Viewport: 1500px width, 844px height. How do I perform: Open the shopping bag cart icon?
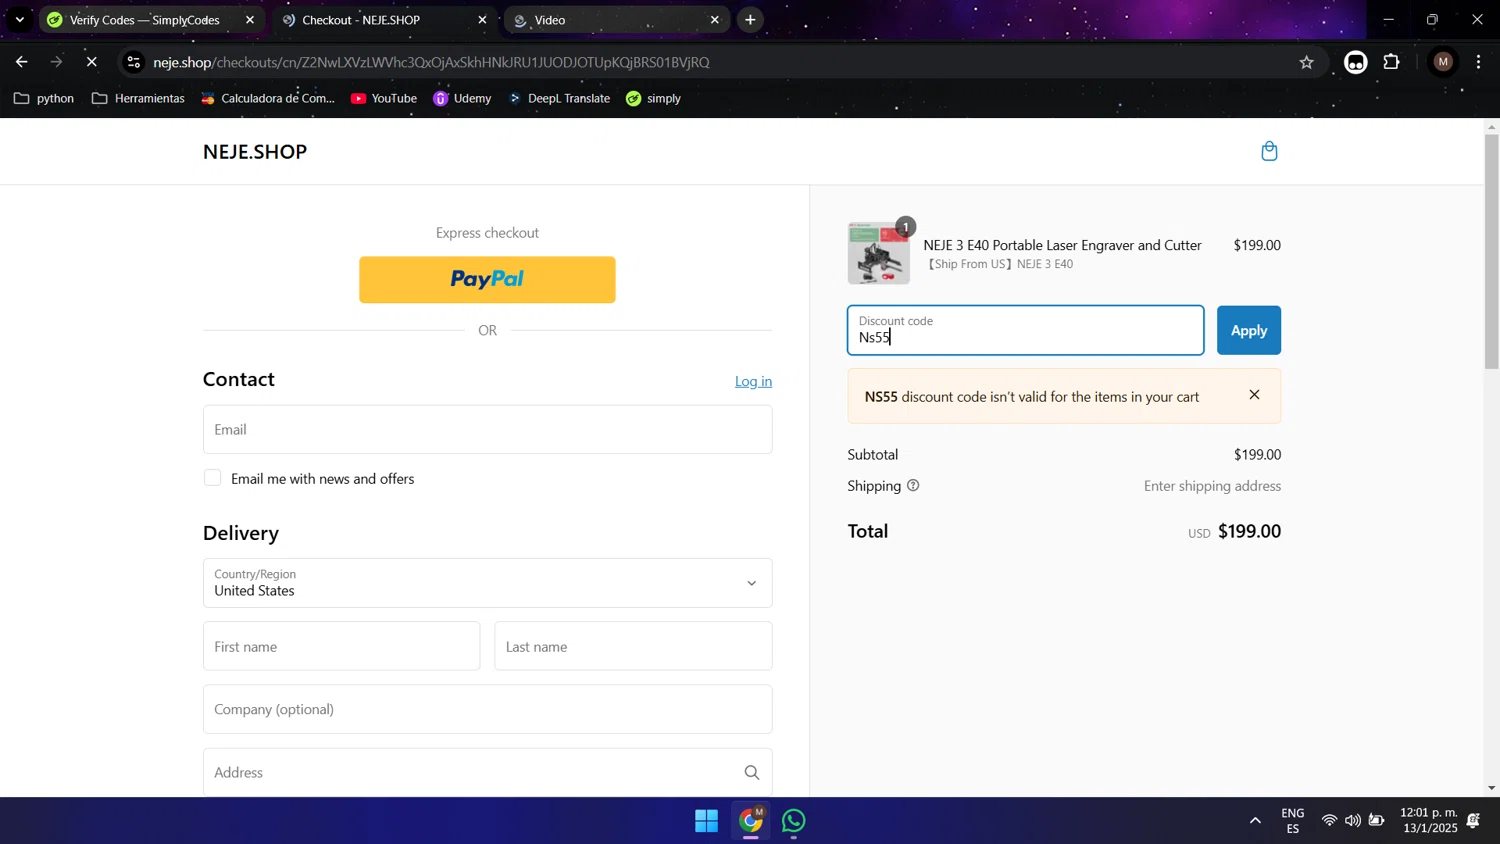click(x=1269, y=151)
